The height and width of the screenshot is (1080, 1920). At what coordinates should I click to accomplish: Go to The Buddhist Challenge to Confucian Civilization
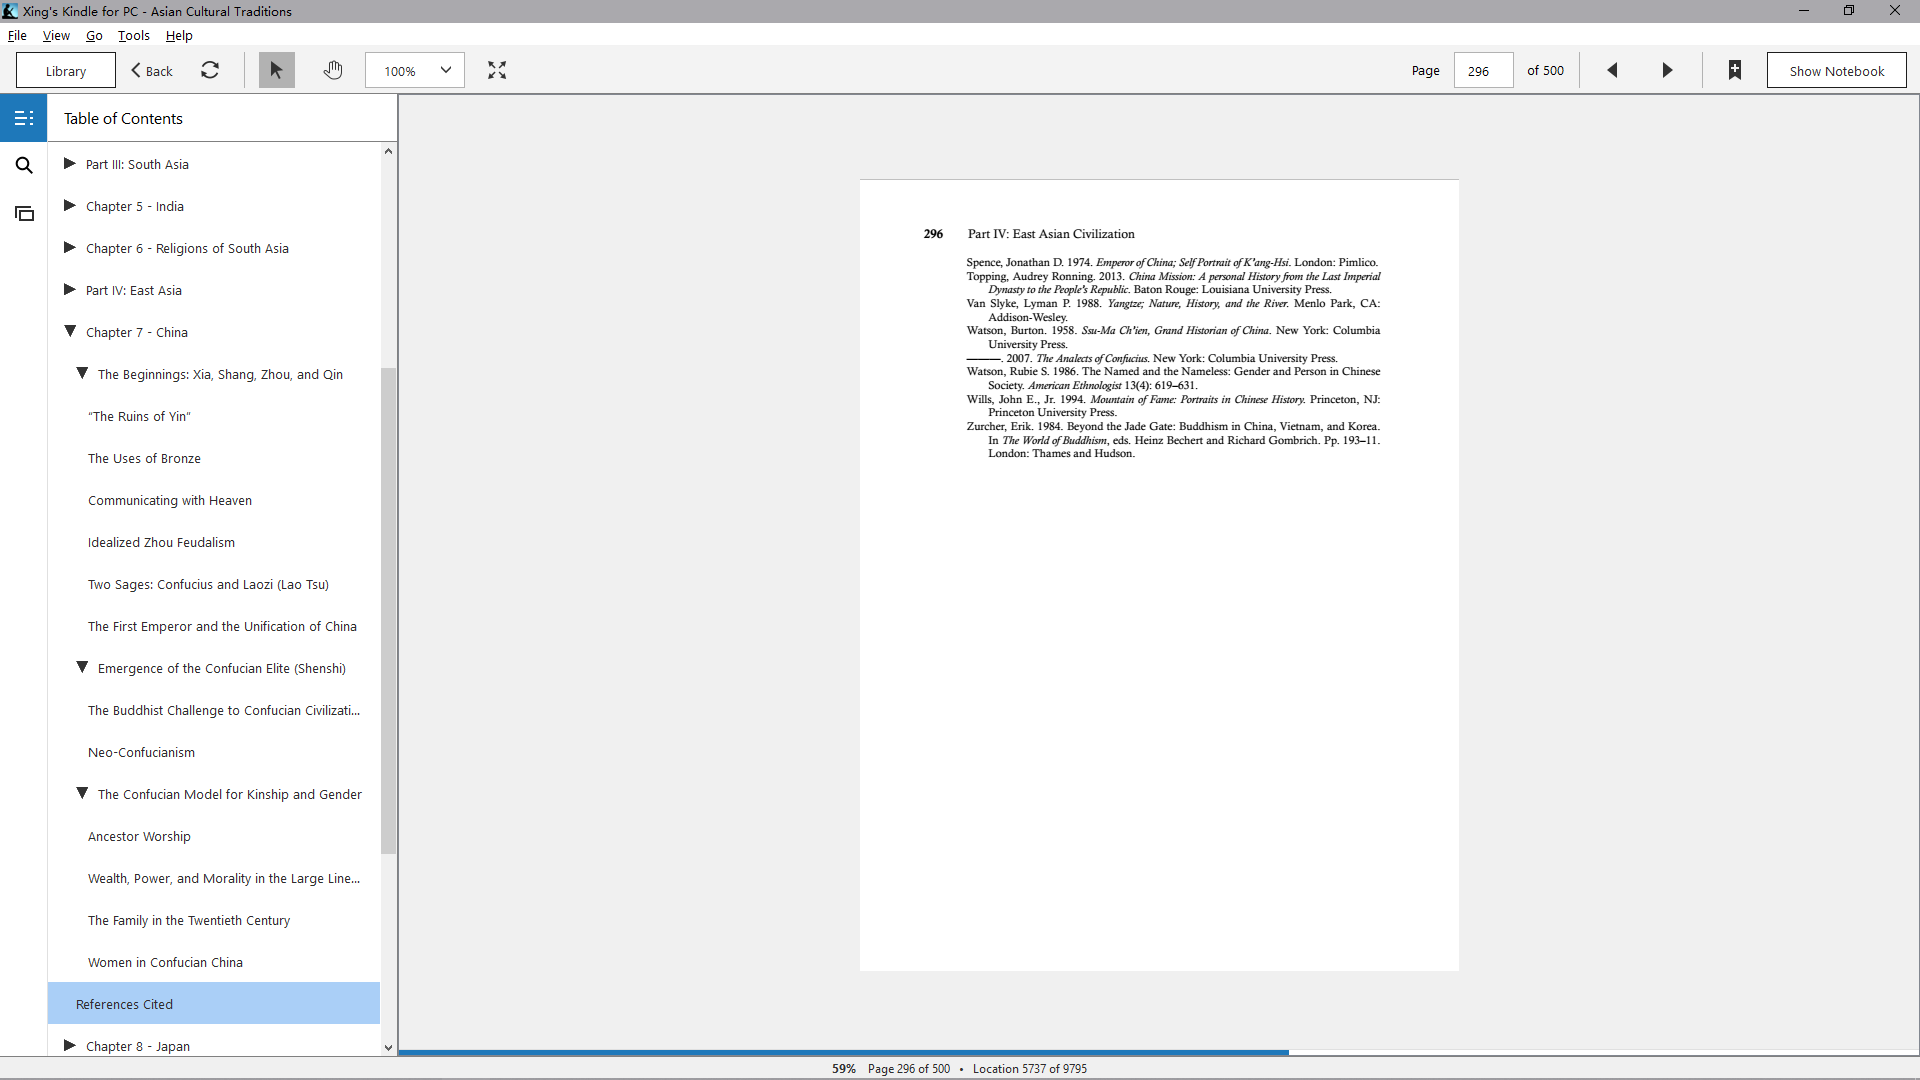tap(224, 710)
